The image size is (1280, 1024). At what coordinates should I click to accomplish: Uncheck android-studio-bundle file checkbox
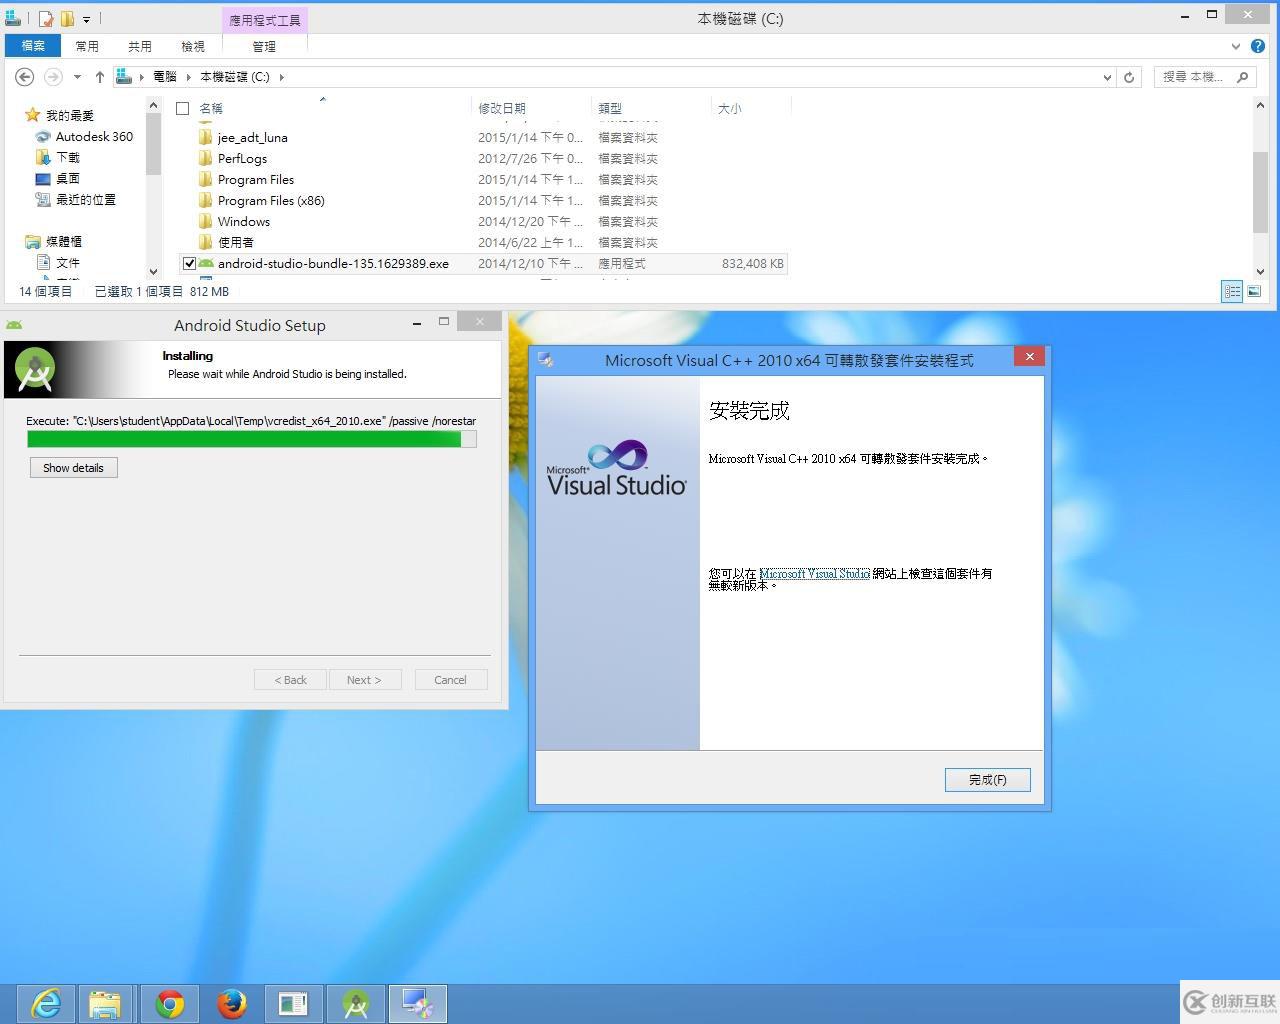(189, 264)
